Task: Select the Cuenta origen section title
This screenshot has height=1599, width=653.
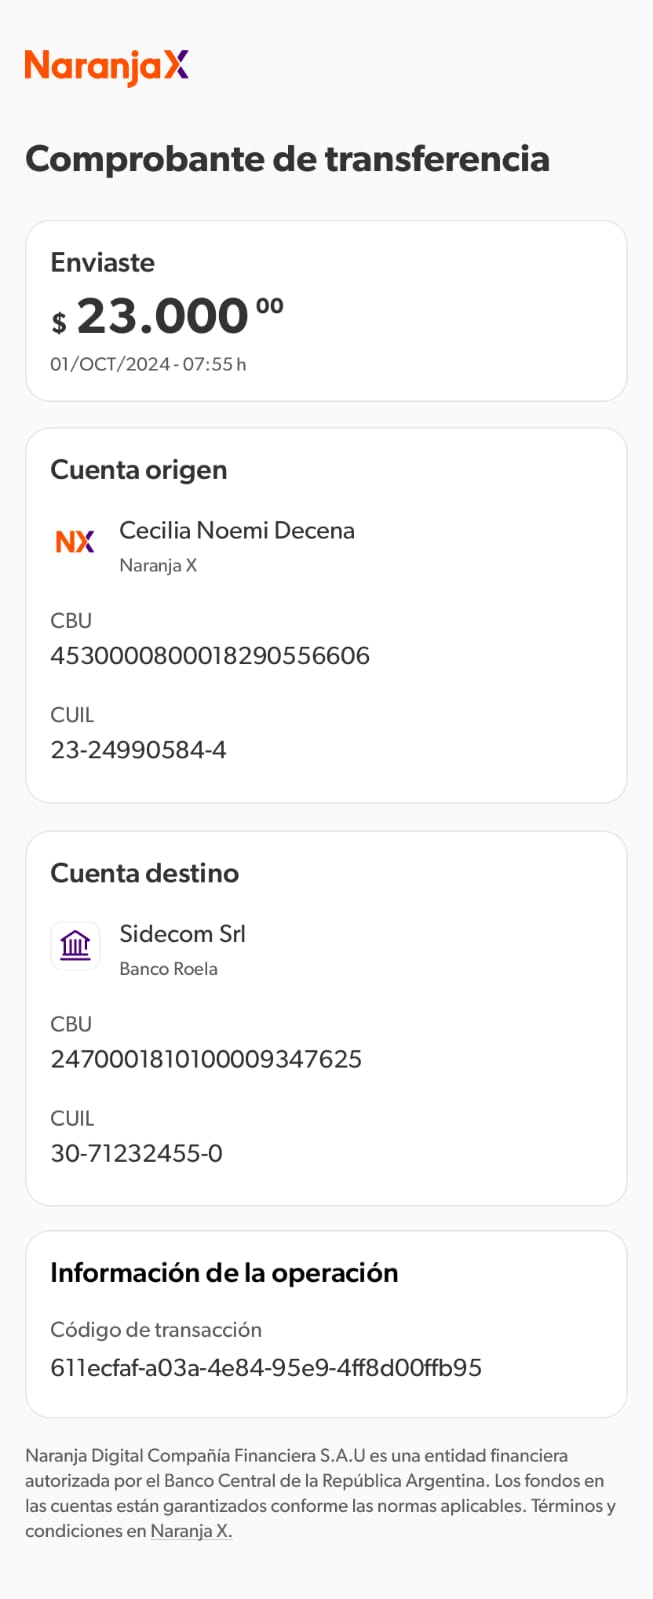Action: click(139, 470)
